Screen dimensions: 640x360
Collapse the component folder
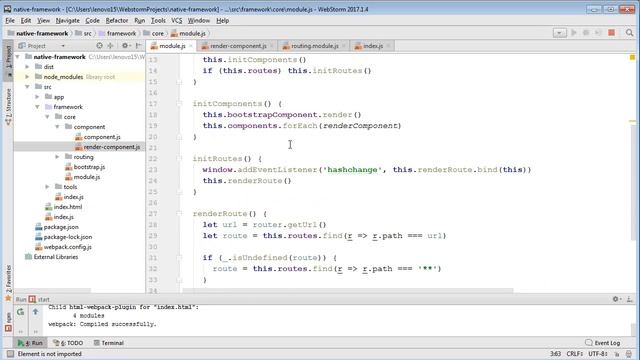pos(57,127)
